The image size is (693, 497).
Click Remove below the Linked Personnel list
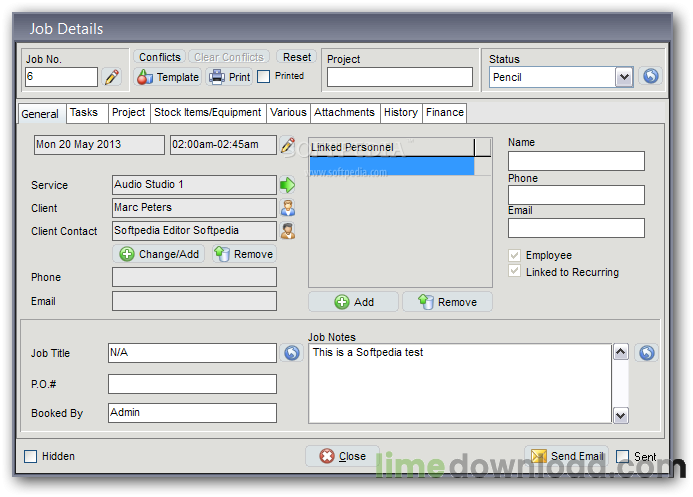coord(447,302)
